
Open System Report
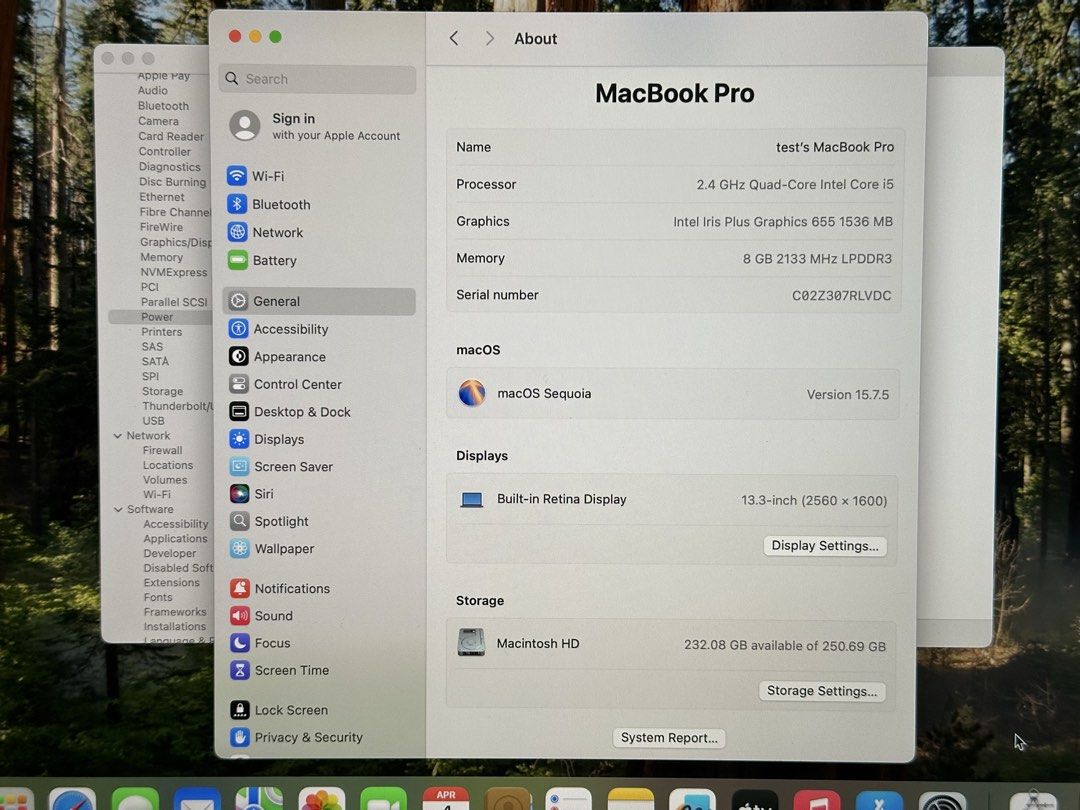point(669,738)
